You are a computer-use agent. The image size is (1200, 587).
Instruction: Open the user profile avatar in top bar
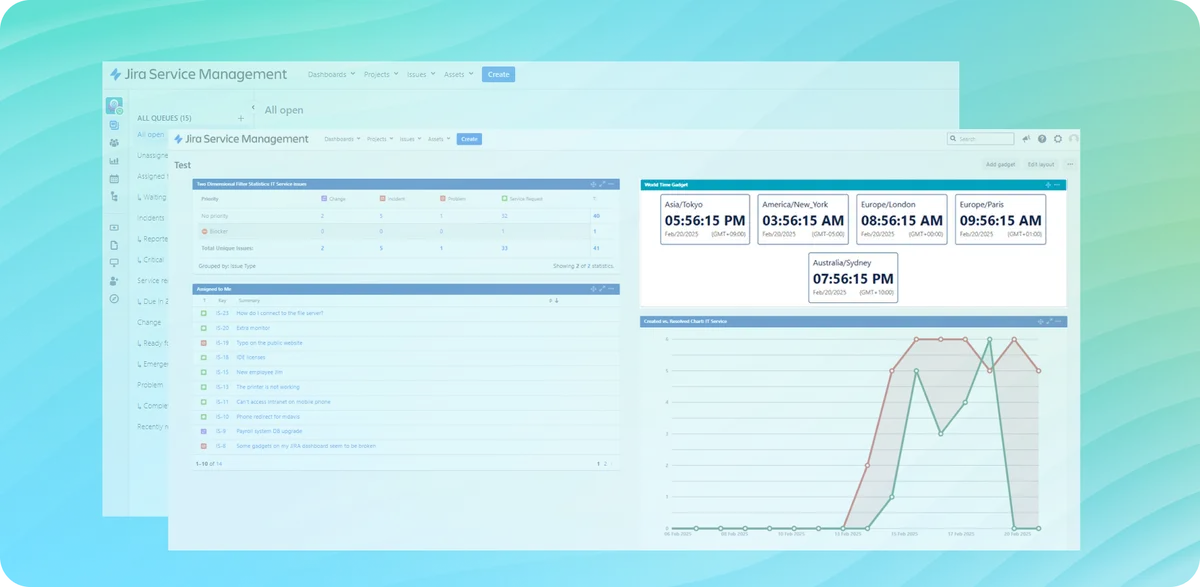[1073, 139]
